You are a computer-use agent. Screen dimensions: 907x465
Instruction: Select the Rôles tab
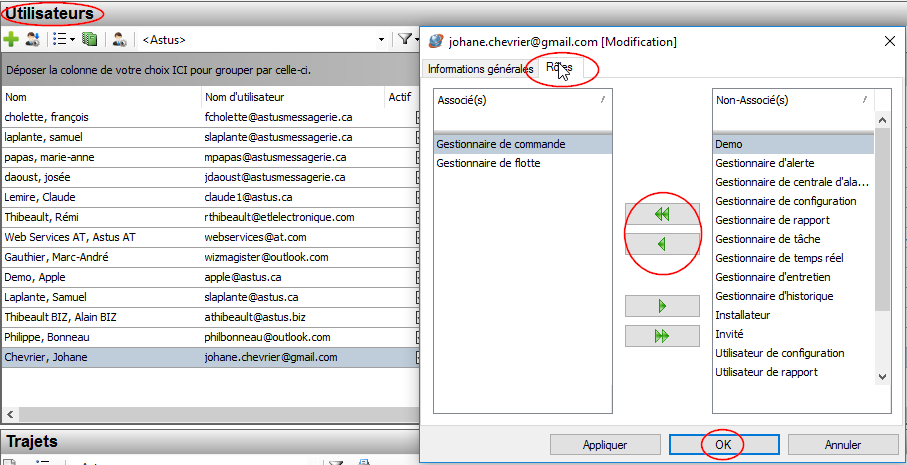pos(560,69)
